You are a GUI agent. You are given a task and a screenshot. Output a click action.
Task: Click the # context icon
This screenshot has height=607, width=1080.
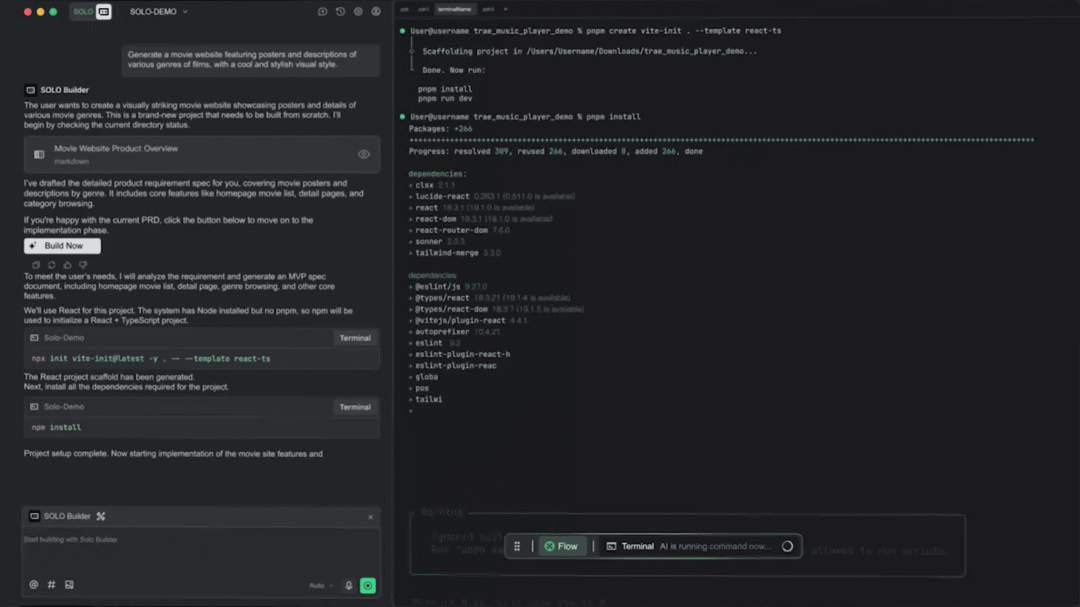tap(52, 585)
